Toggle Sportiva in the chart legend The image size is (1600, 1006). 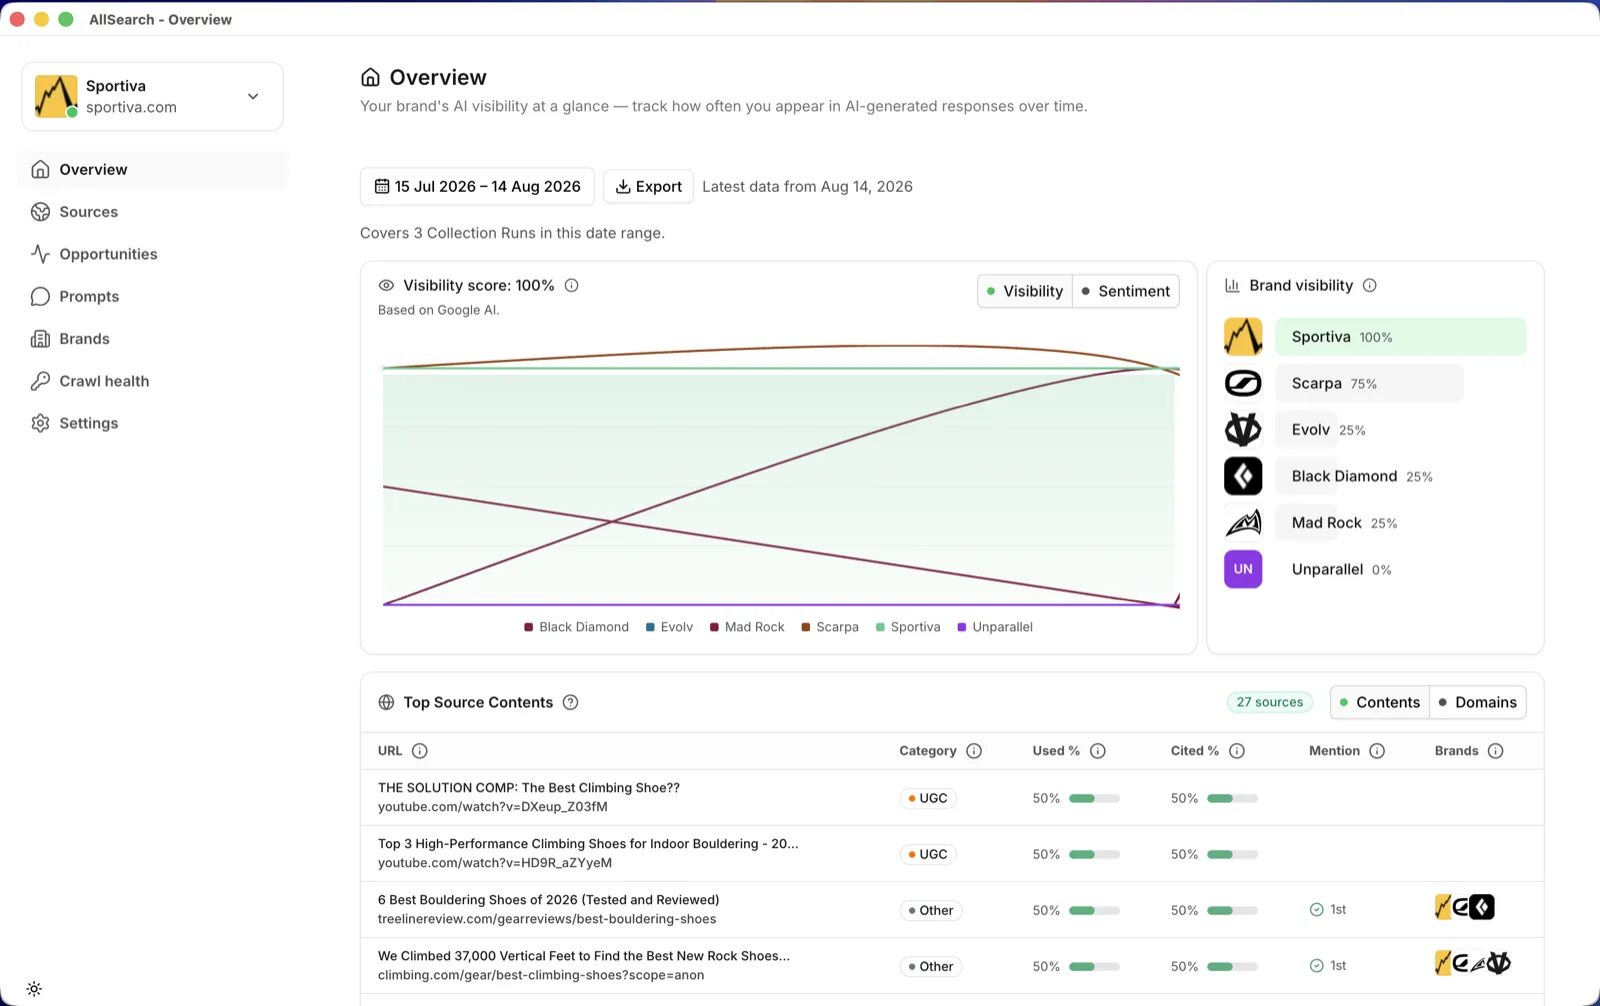(908, 627)
